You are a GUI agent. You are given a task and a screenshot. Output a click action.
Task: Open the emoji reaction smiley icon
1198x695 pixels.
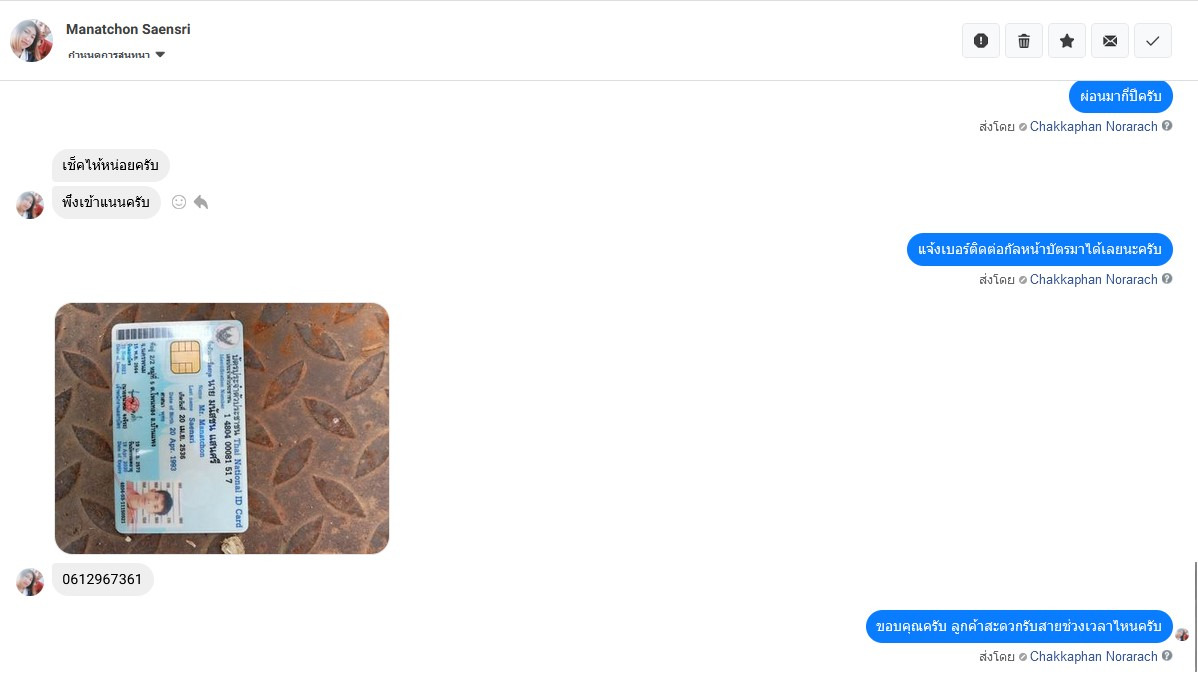click(179, 202)
